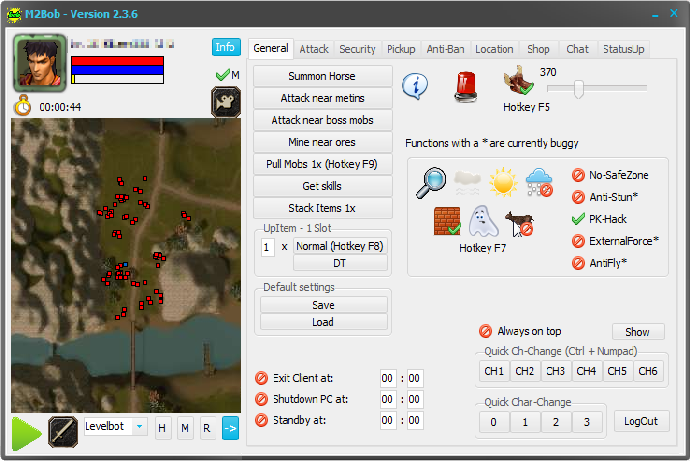The width and height of the screenshot is (690, 461).
Task: Switch to channel CH3
Action: pyautogui.click(x=555, y=371)
